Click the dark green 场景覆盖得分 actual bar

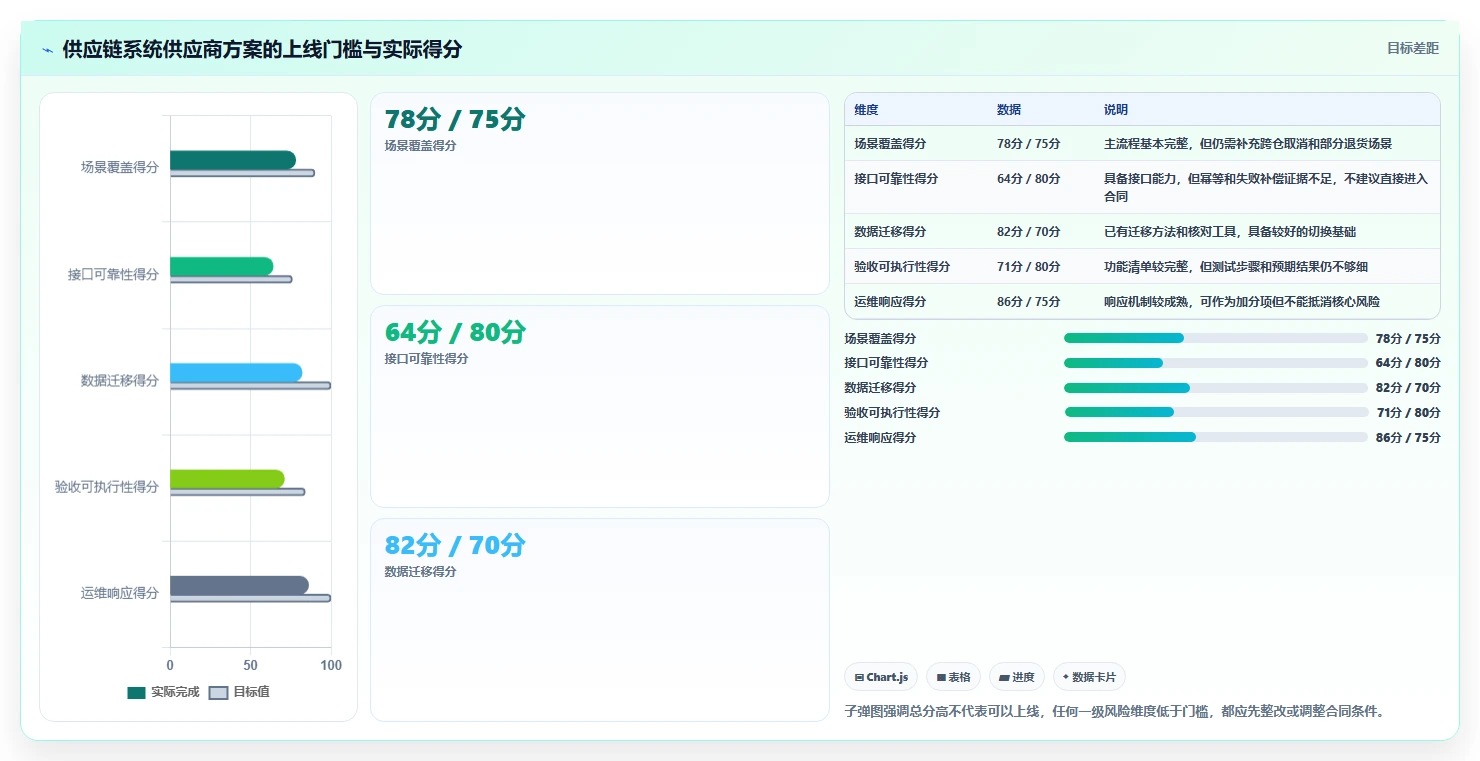[x=232, y=160]
